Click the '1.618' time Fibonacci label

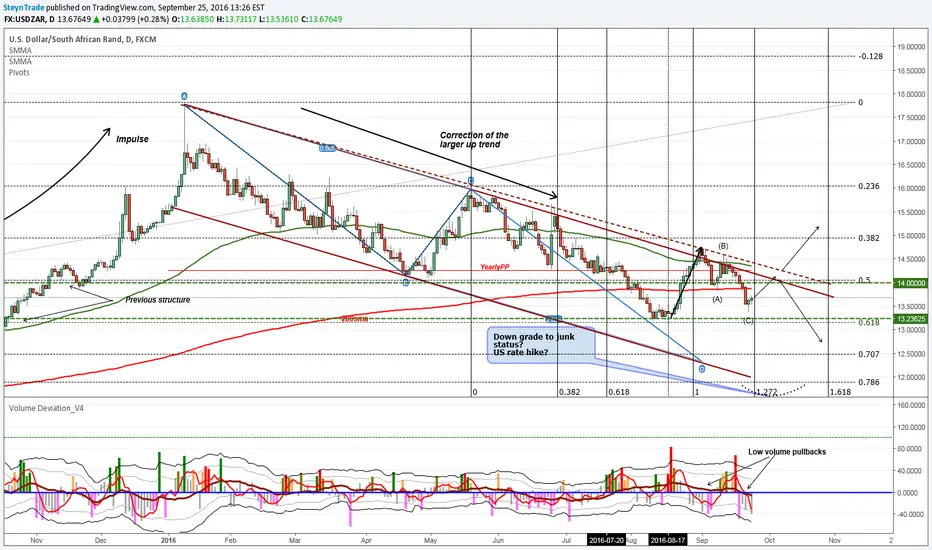(x=840, y=392)
